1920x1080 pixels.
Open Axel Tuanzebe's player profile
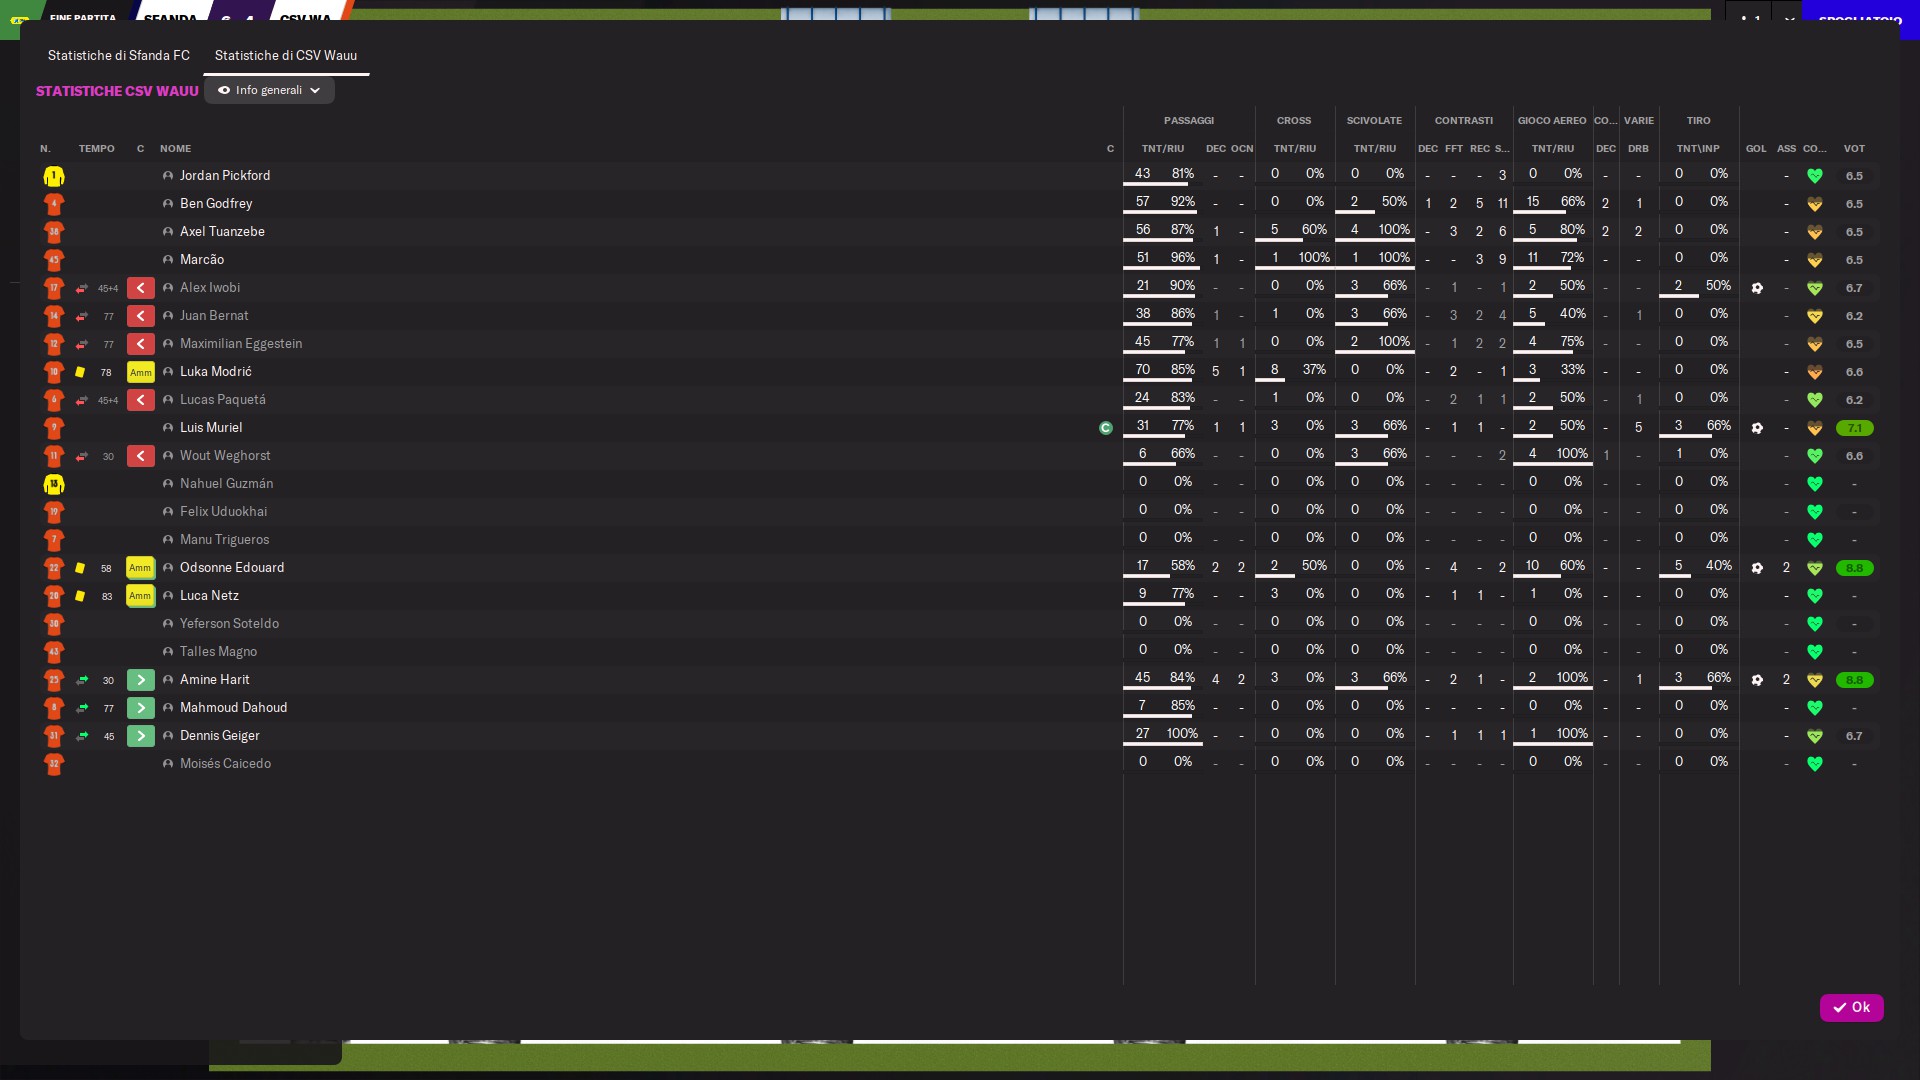pos(222,232)
